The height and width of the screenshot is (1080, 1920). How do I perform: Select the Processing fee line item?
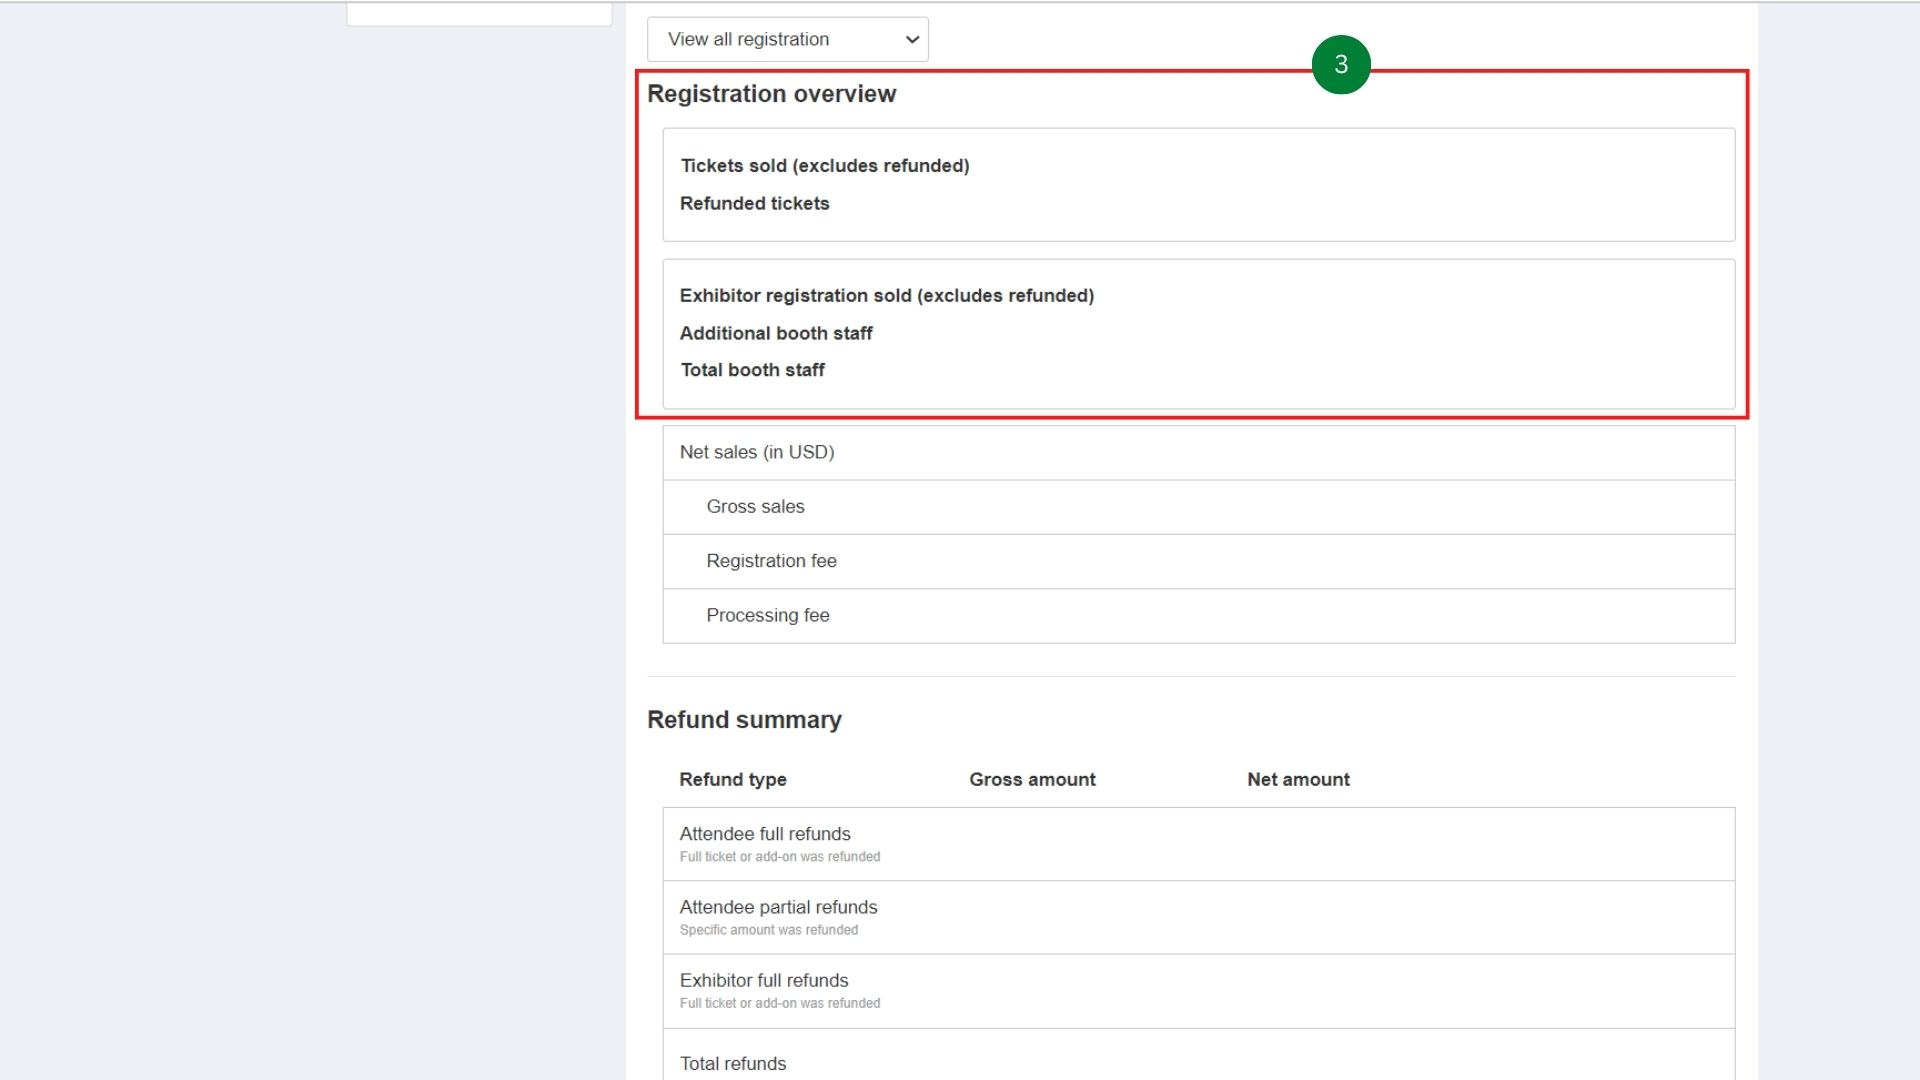[x=768, y=615]
